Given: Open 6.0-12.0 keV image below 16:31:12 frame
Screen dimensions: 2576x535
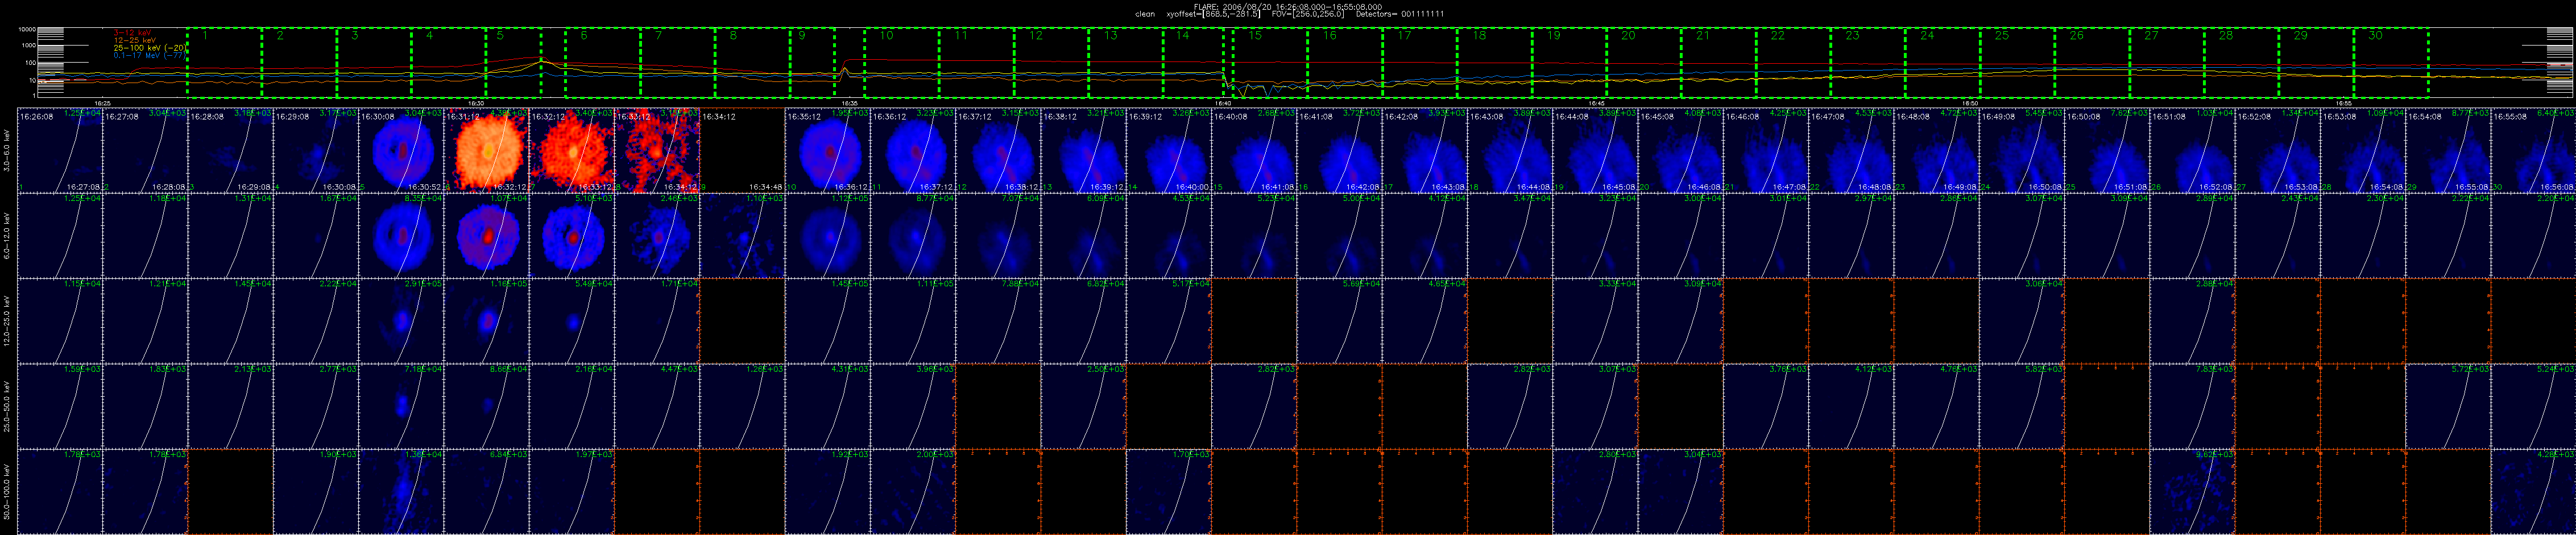Looking at the screenshot, I should click(486, 235).
